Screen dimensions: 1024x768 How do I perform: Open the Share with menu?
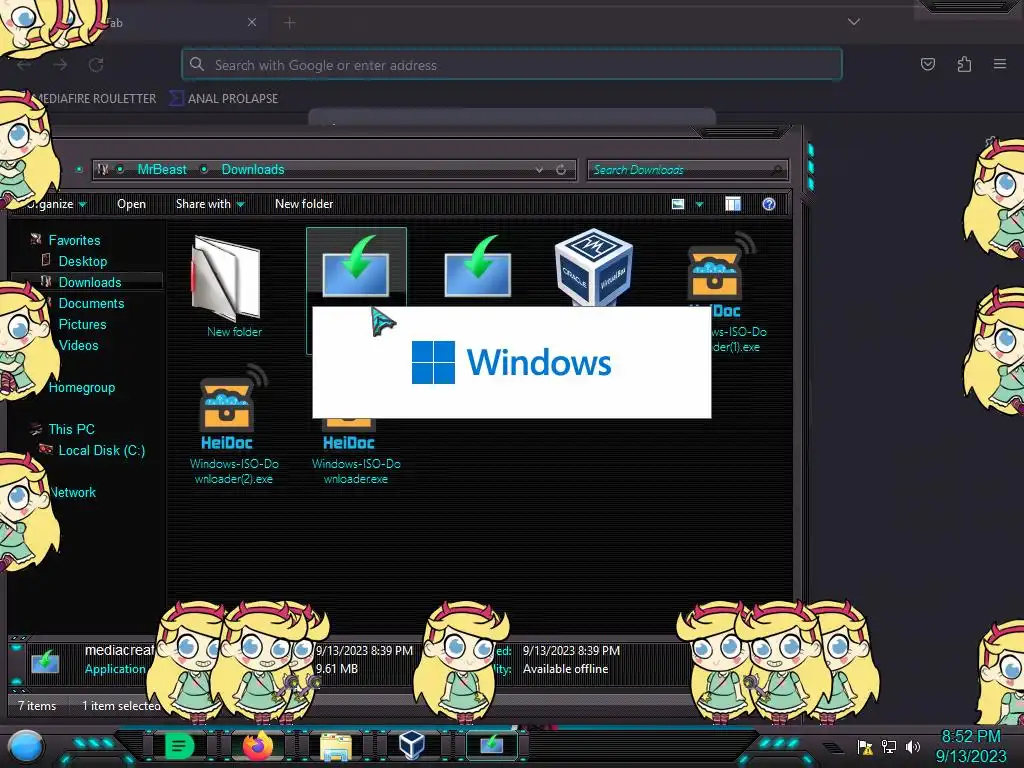pos(210,204)
